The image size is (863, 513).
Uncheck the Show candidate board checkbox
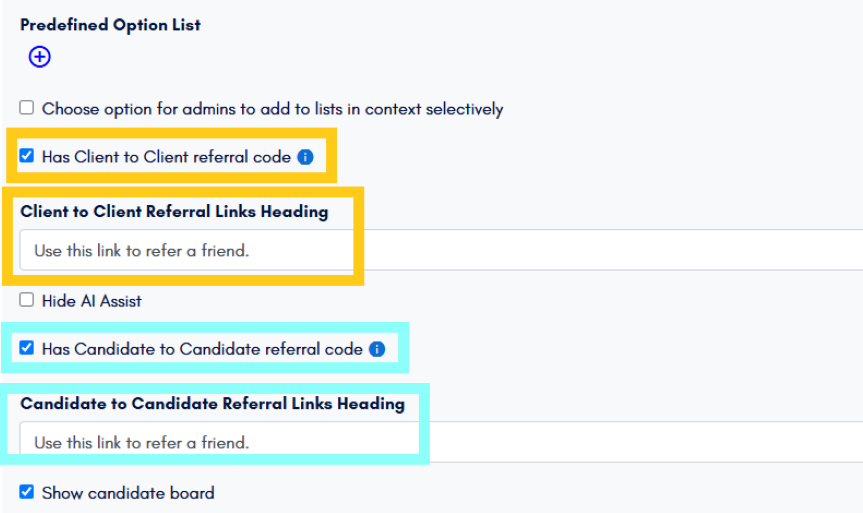tap(26, 492)
